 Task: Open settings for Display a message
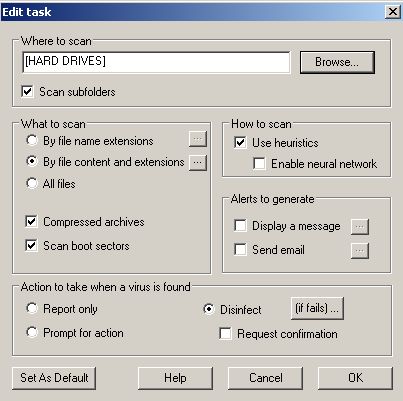click(360, 227)
